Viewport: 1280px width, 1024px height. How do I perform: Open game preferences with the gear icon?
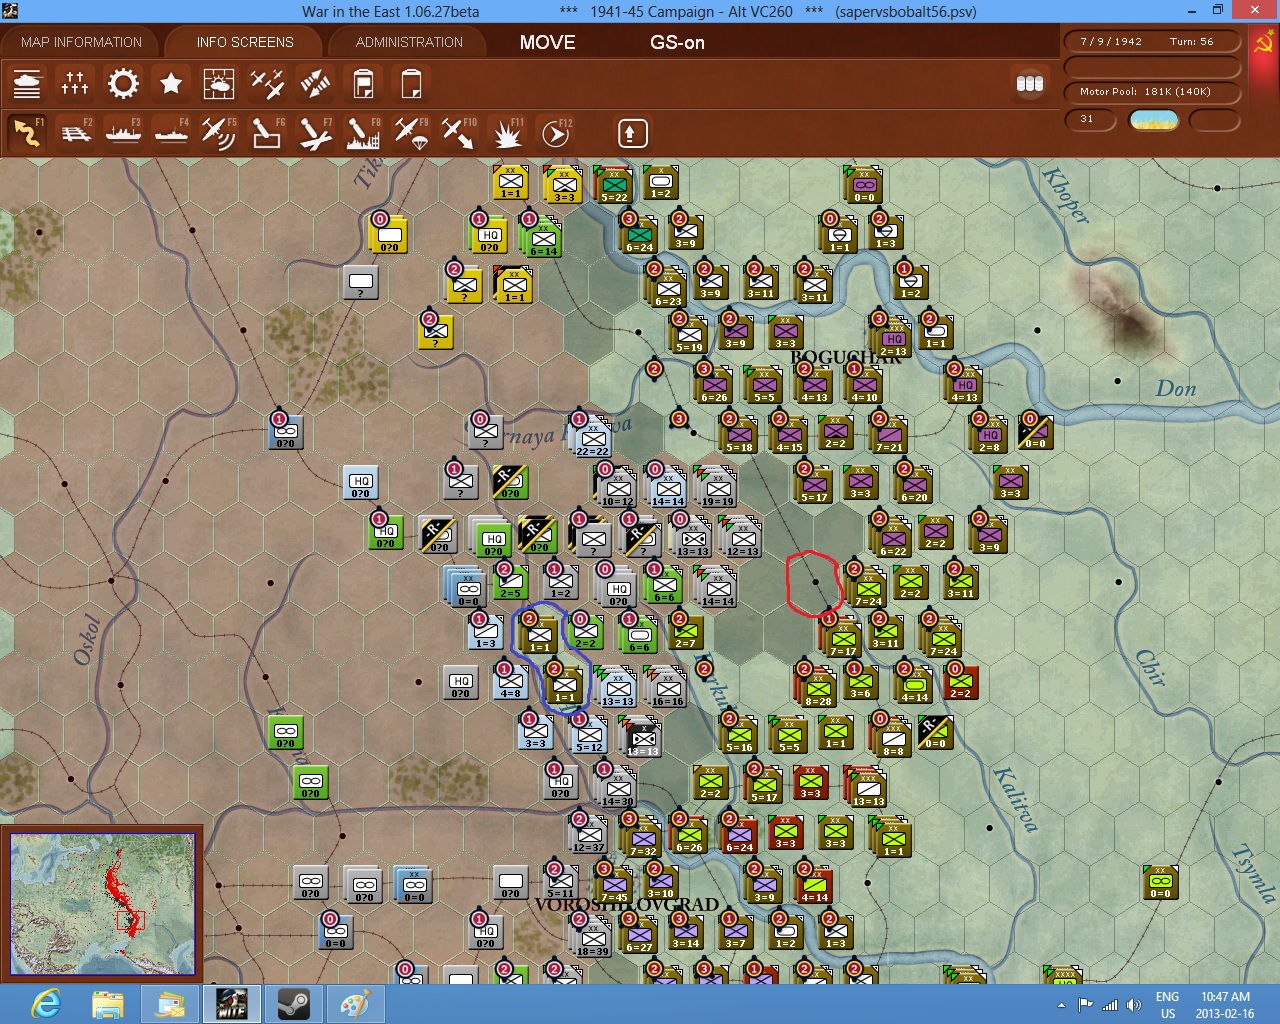123,83
